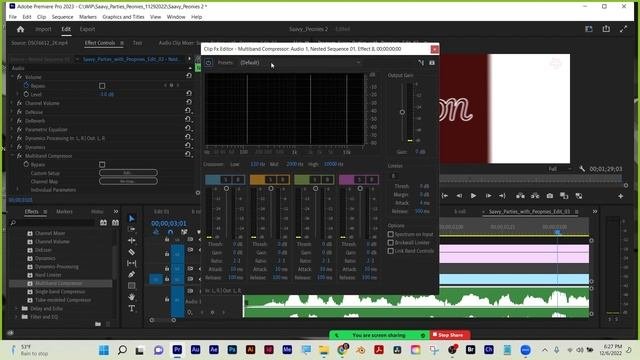
Task: Toggle the Volume Bypass checkbox
Action: coord(102,85)
